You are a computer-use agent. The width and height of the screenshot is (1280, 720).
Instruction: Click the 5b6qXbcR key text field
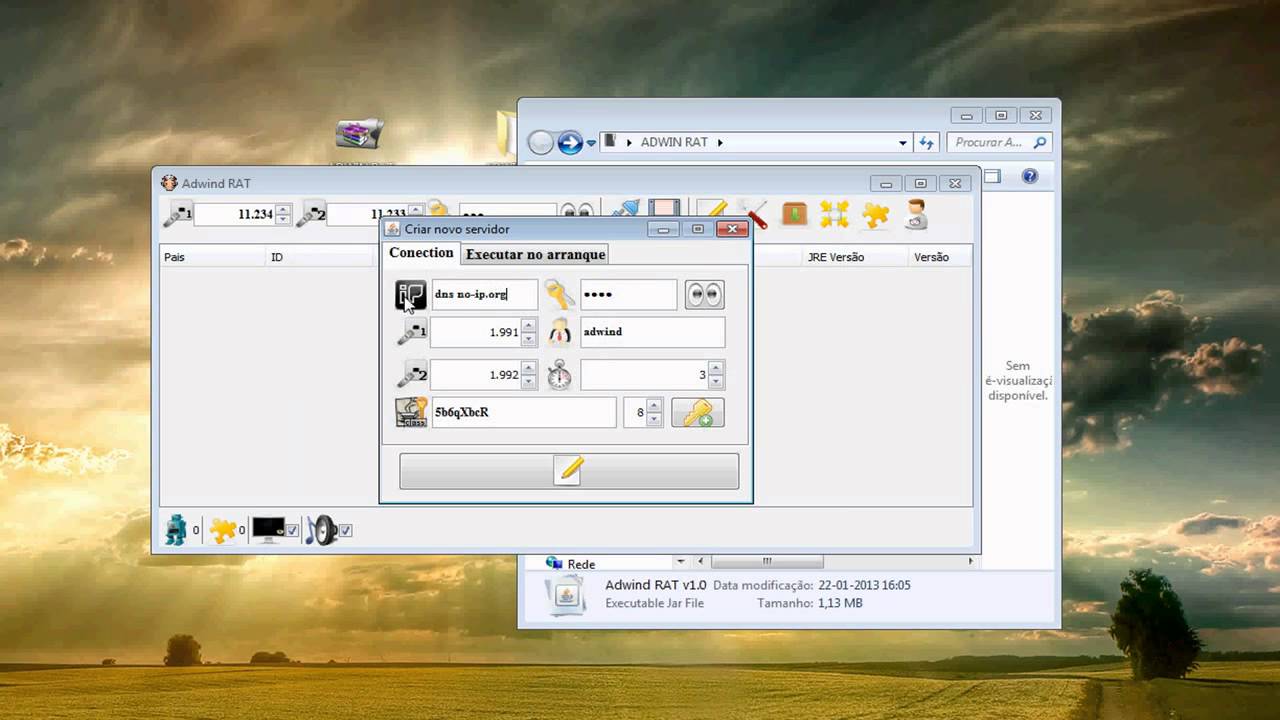point(524,412)
